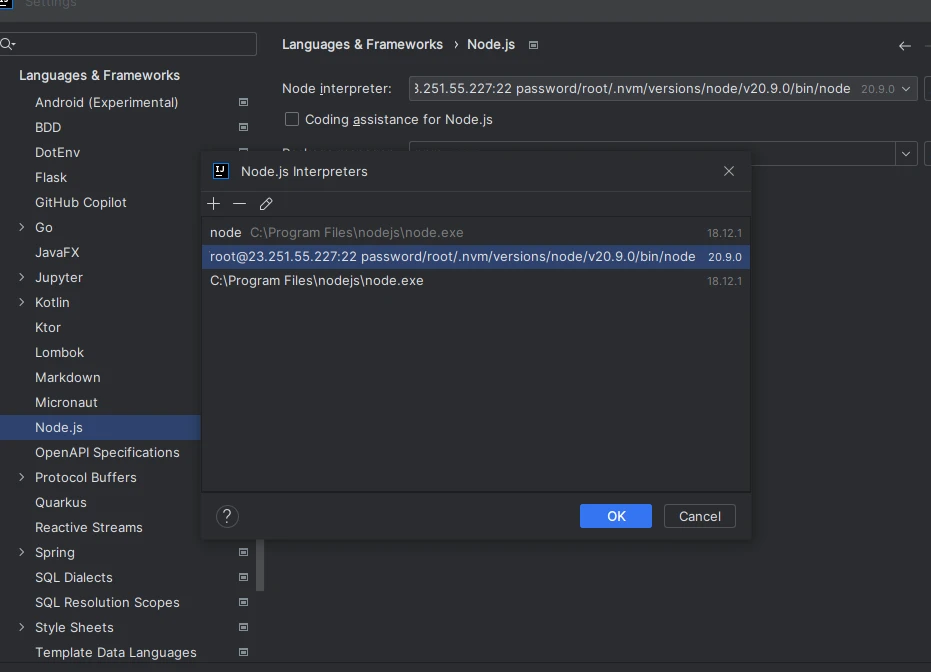This screenshot has height=672, width=931.
Task: Go back with the left arrow icon
Action: [x=905, y=46]
